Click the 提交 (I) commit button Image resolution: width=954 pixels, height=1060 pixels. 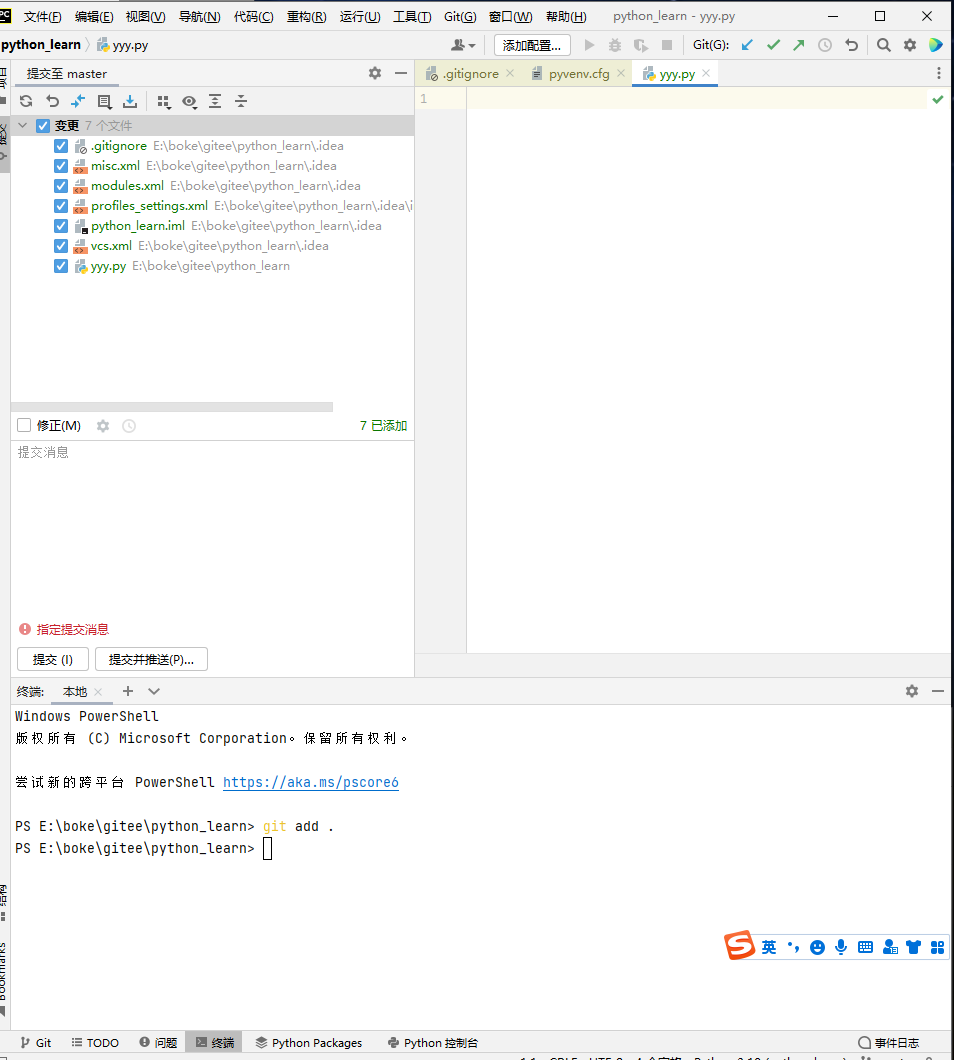(x=53, y=659)
